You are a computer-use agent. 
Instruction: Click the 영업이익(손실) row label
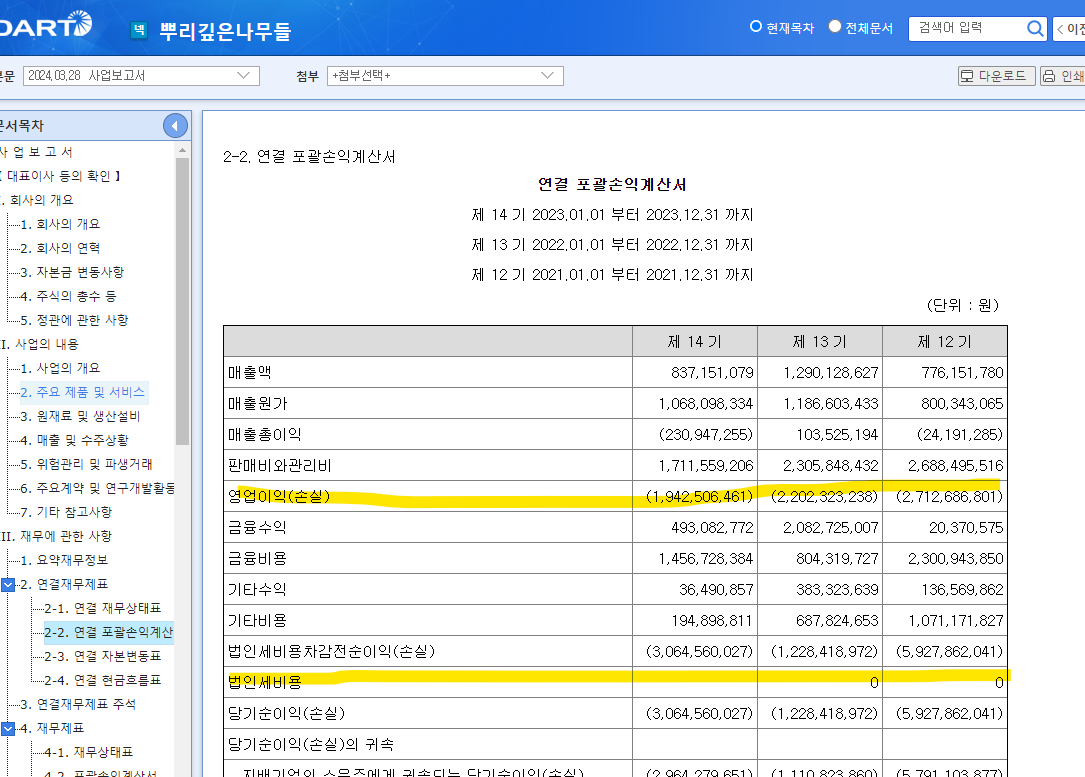[280, 496]
